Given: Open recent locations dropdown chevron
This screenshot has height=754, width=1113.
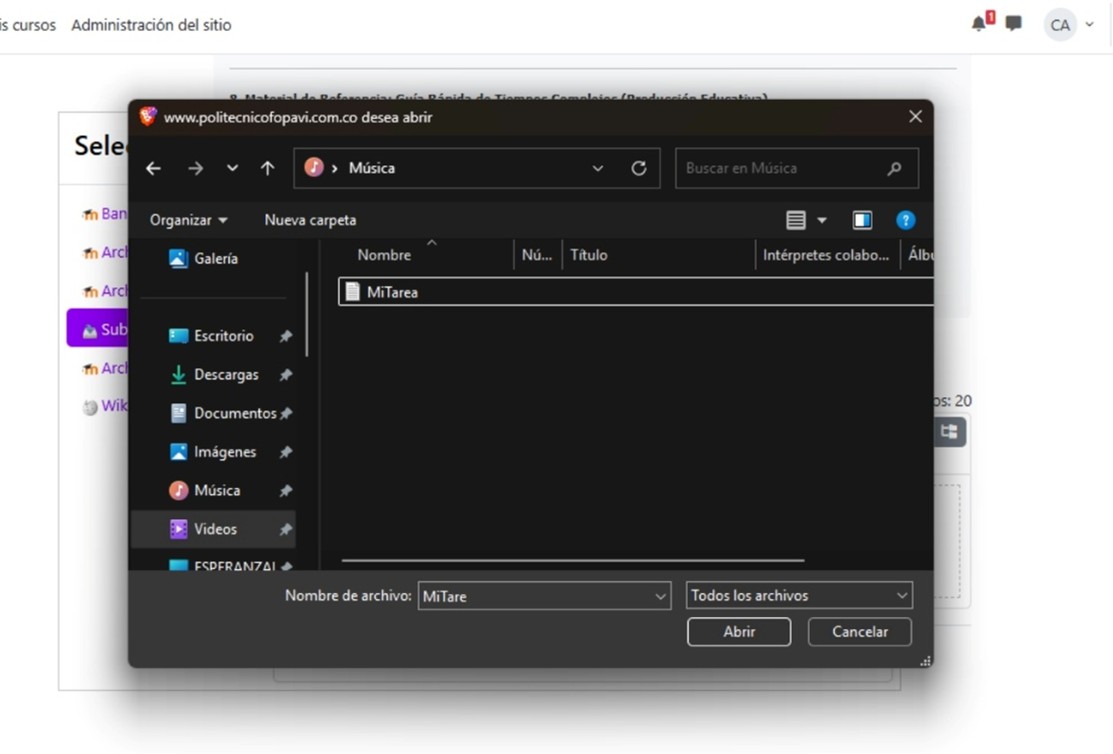Looking at the screenshot, I should pos(232,169).
